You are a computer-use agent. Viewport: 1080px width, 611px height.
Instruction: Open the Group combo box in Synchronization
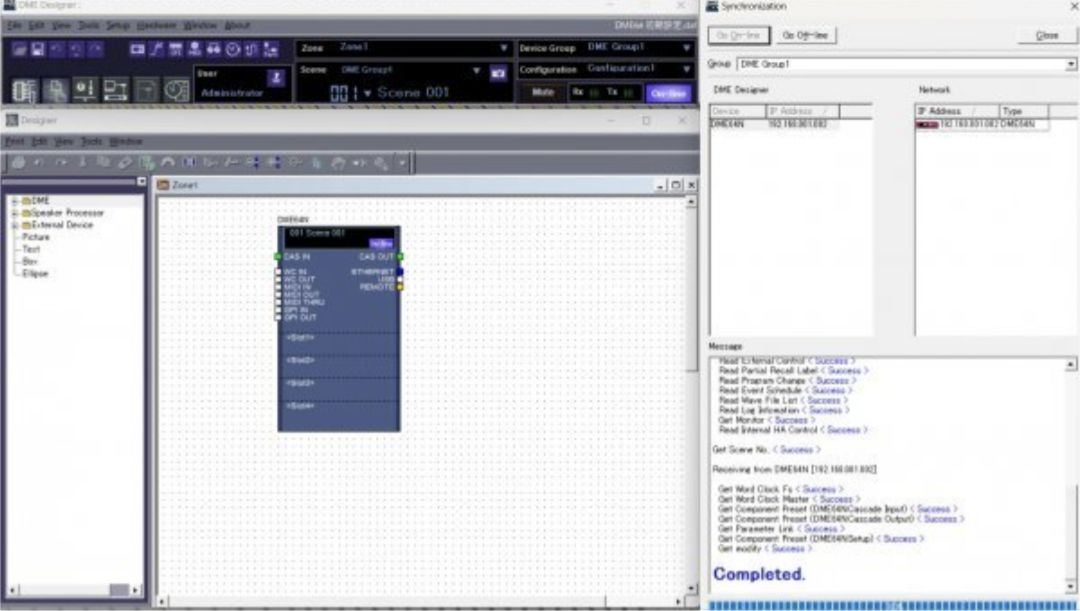(x=906, y=64)
